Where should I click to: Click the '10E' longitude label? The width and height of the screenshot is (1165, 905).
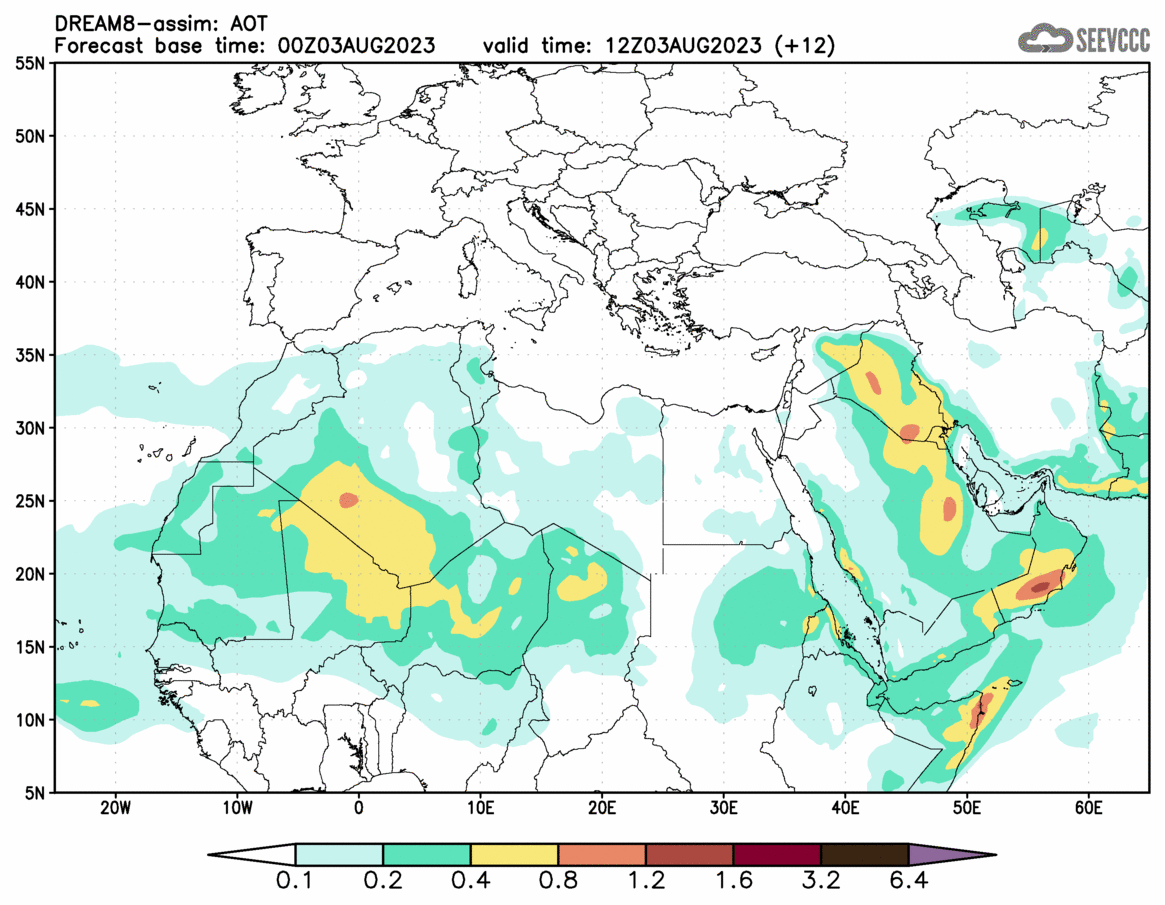[481, 808]
